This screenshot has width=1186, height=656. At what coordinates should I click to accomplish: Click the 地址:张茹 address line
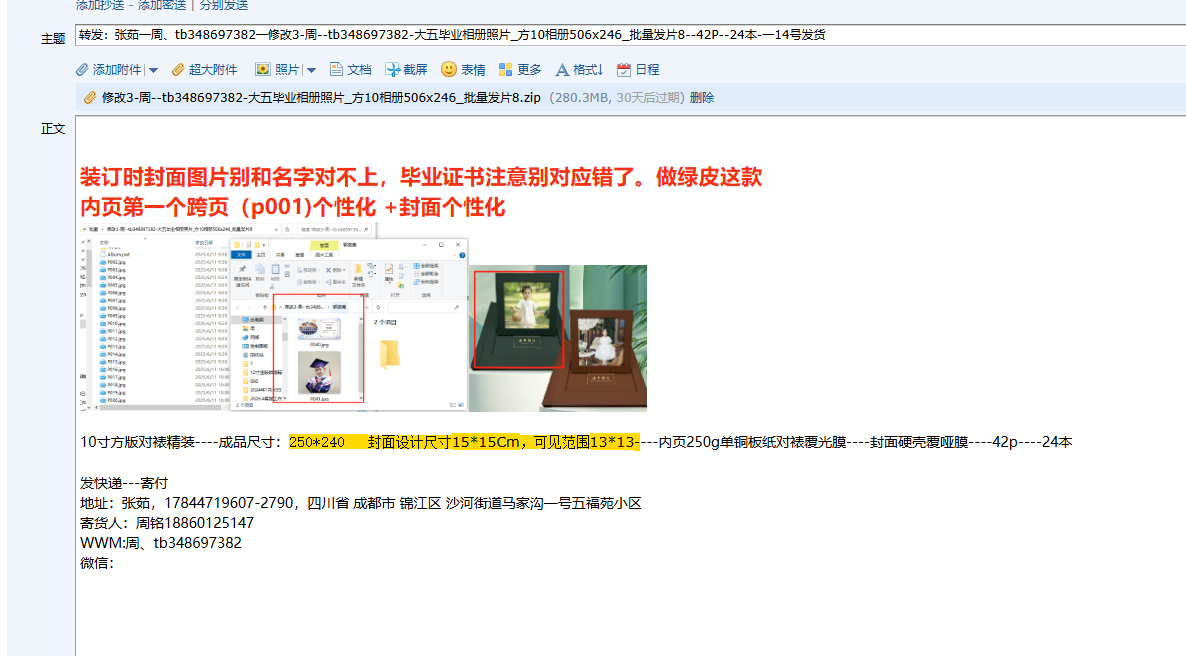click(361, 503)
